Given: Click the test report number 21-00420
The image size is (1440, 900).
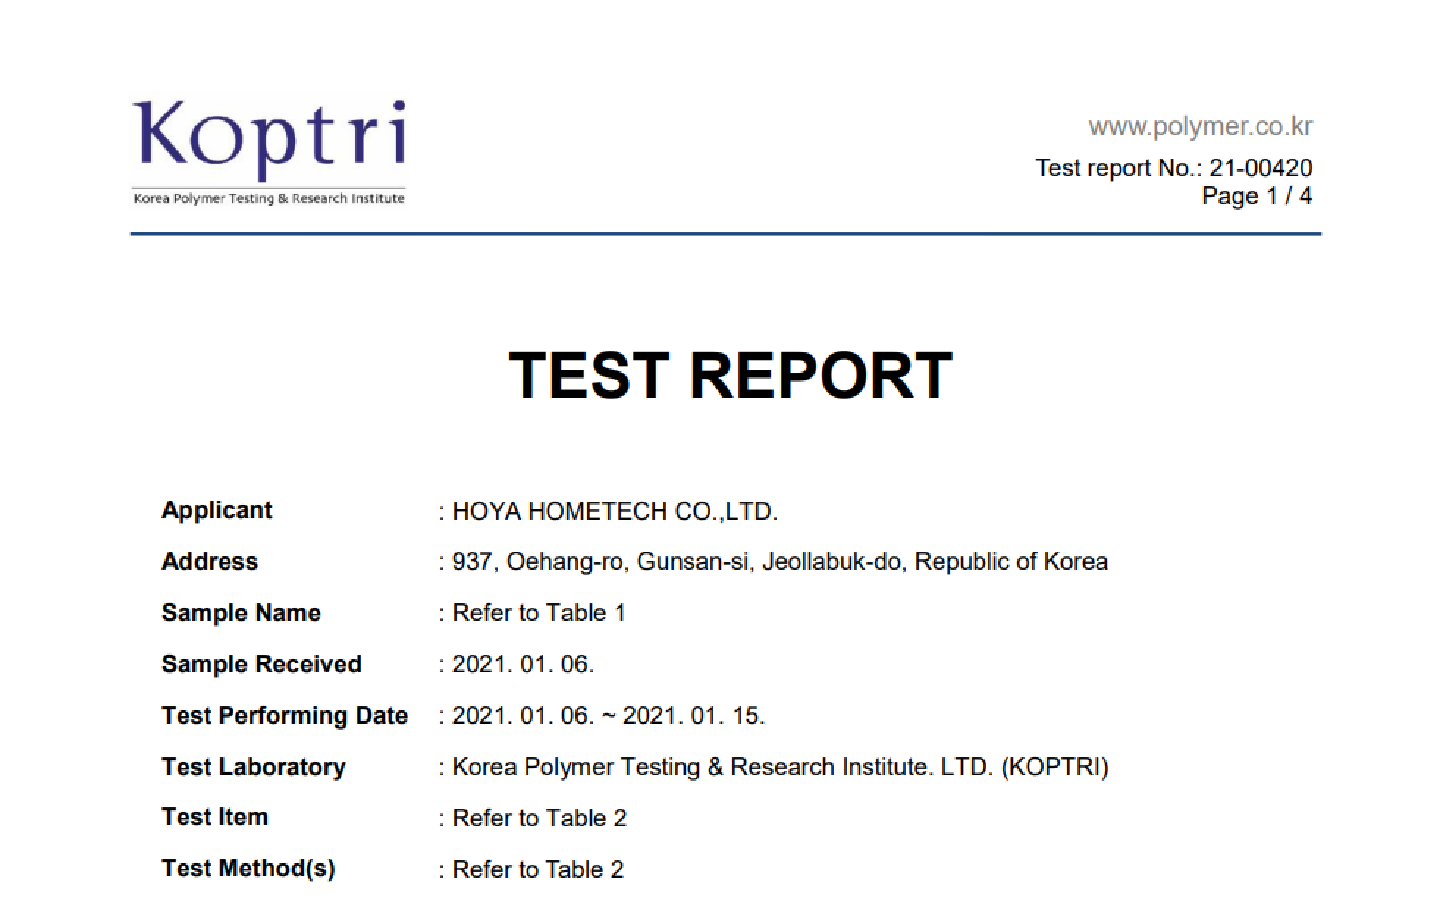Looking at the screenshot, I should click(x=1260, y=168).
